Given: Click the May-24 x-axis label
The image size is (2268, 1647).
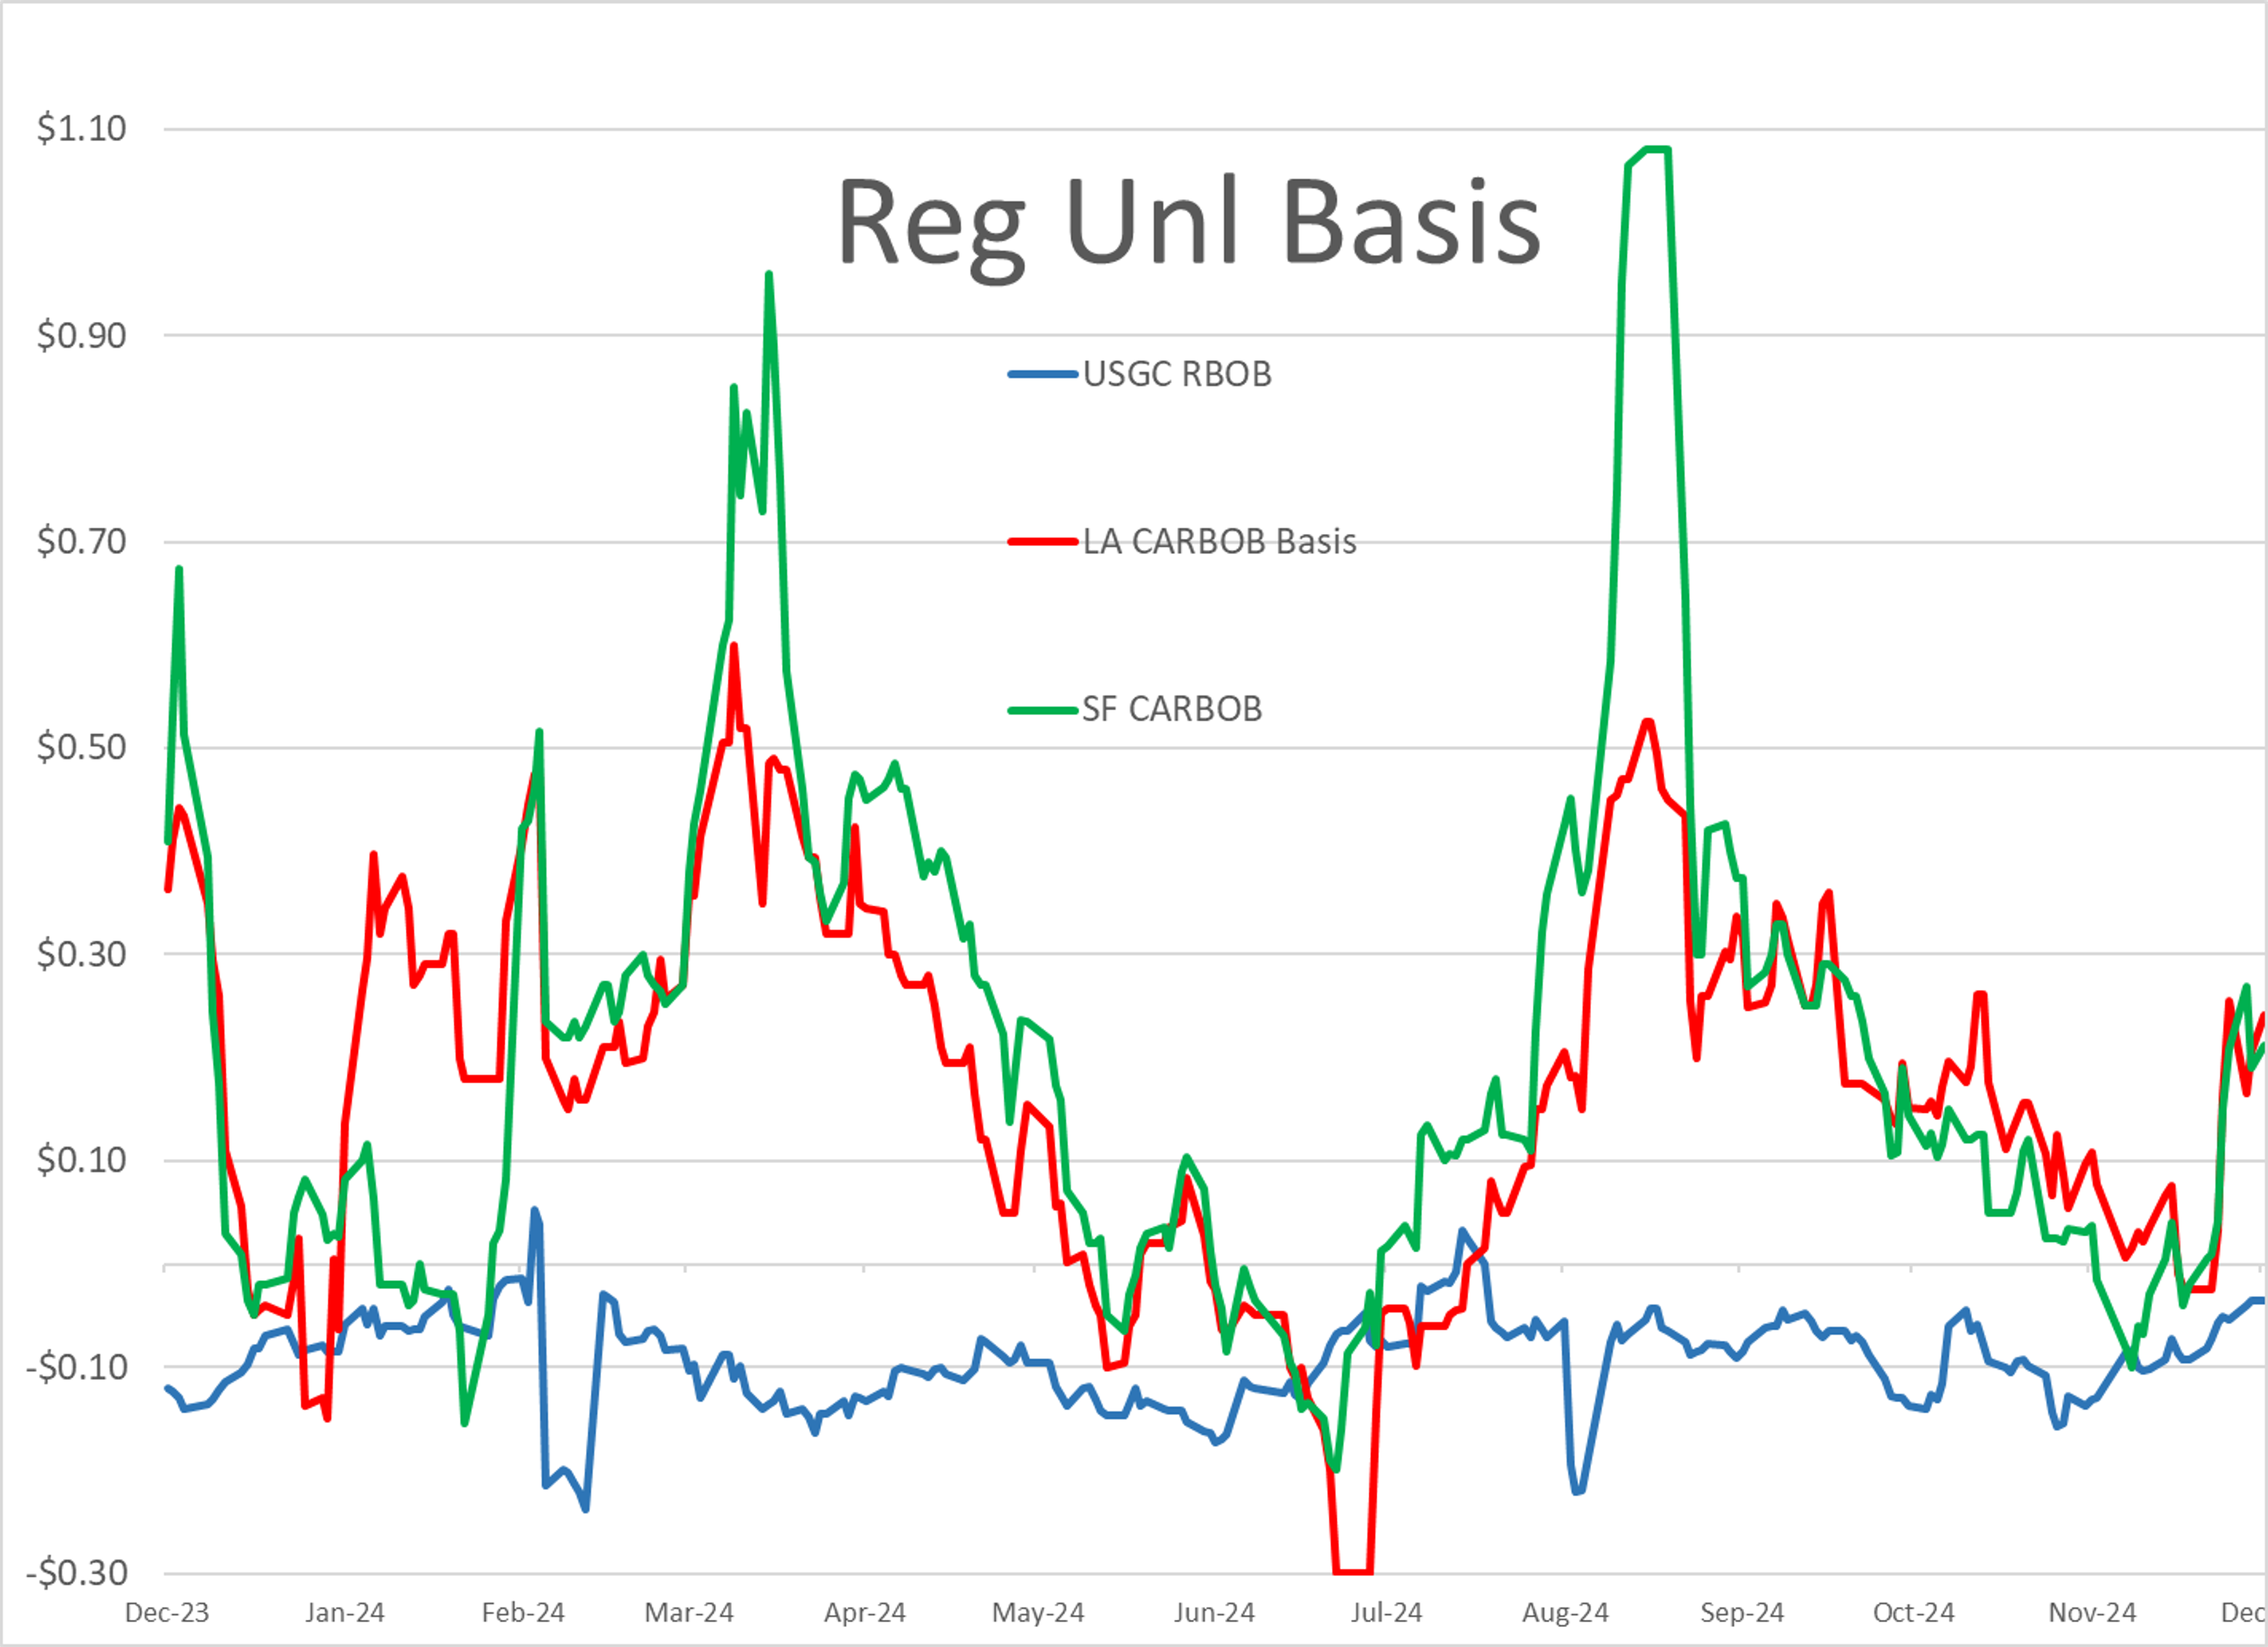Looking at the screenshot, I should 1038,1613.
